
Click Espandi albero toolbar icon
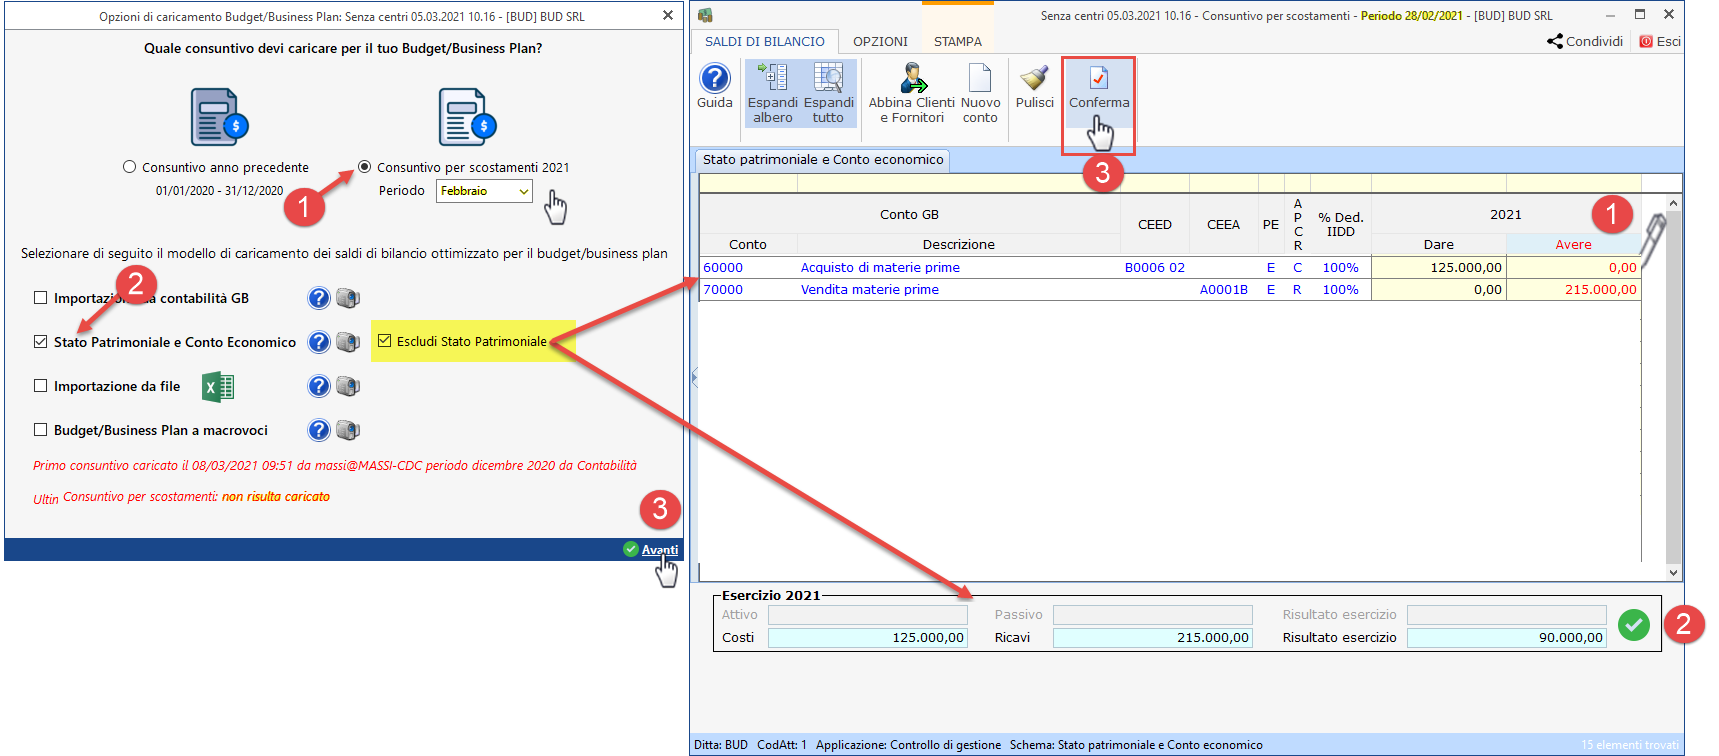tap(773, 92)
